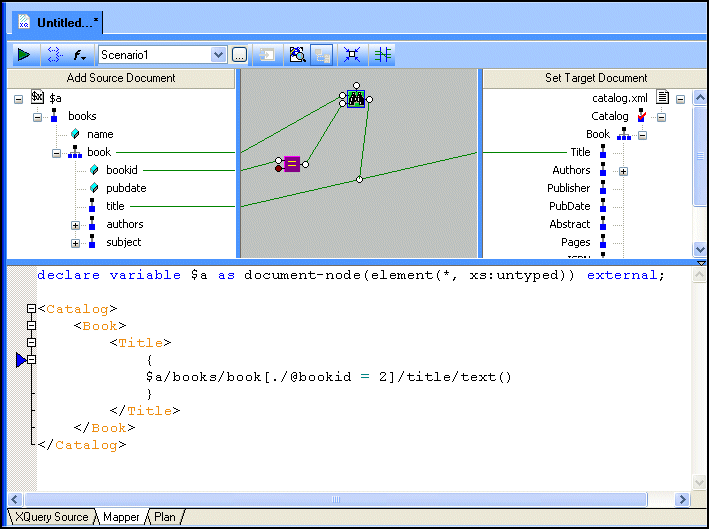Screen dimensions: 709x529
Task: Expand the subject node in source tree
Action: [x=75, y=243]
